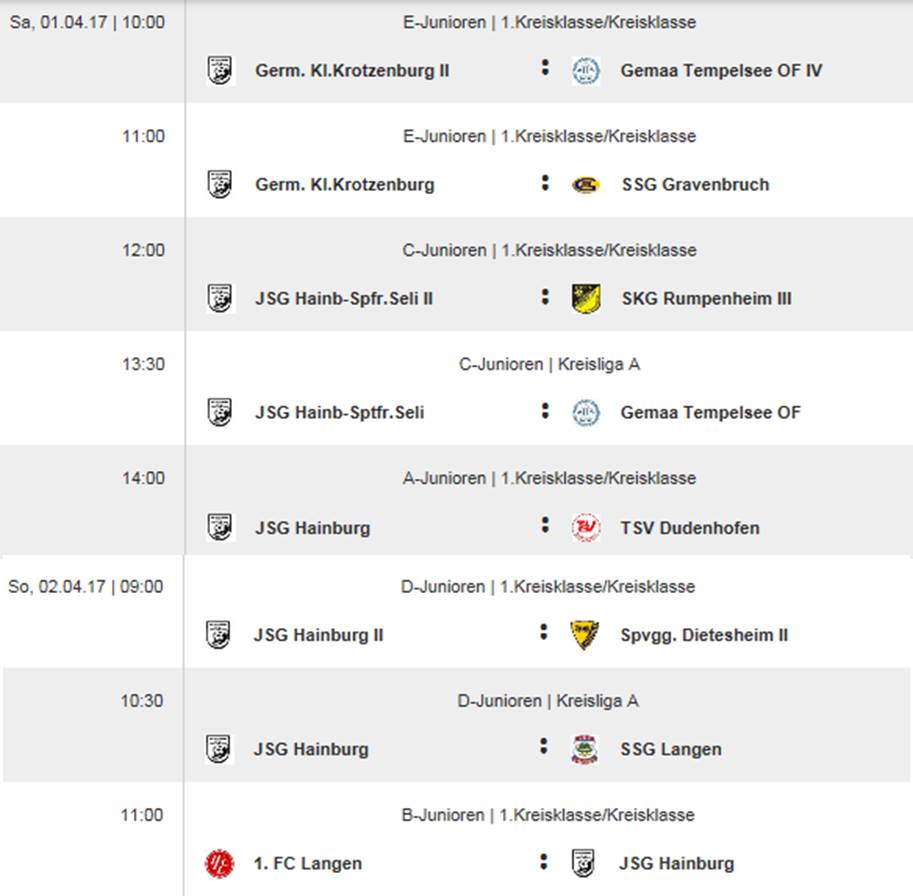This screenshot has width=913, height=896.
Task: Click the Gemaa Tempelsee OF IV club crest
Action: [586, 71]
